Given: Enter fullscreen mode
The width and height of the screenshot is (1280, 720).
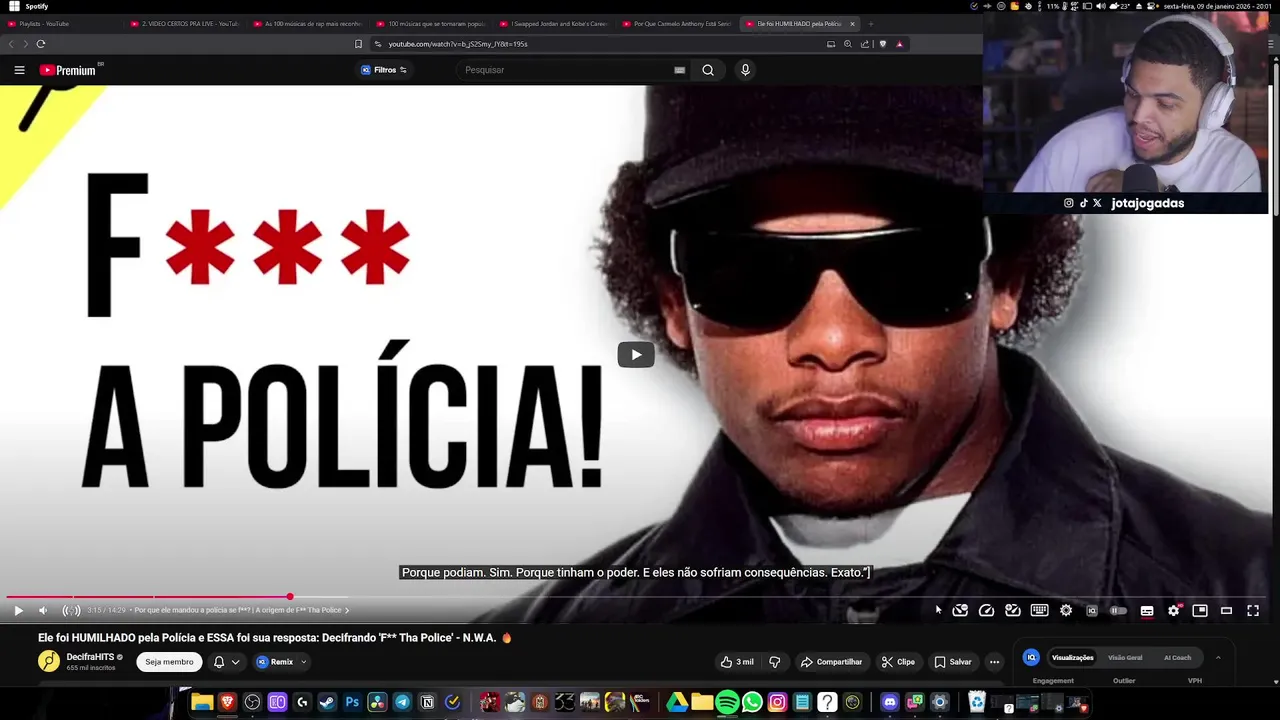Looking at the screenshot, I should click(x=1253, y=610).
